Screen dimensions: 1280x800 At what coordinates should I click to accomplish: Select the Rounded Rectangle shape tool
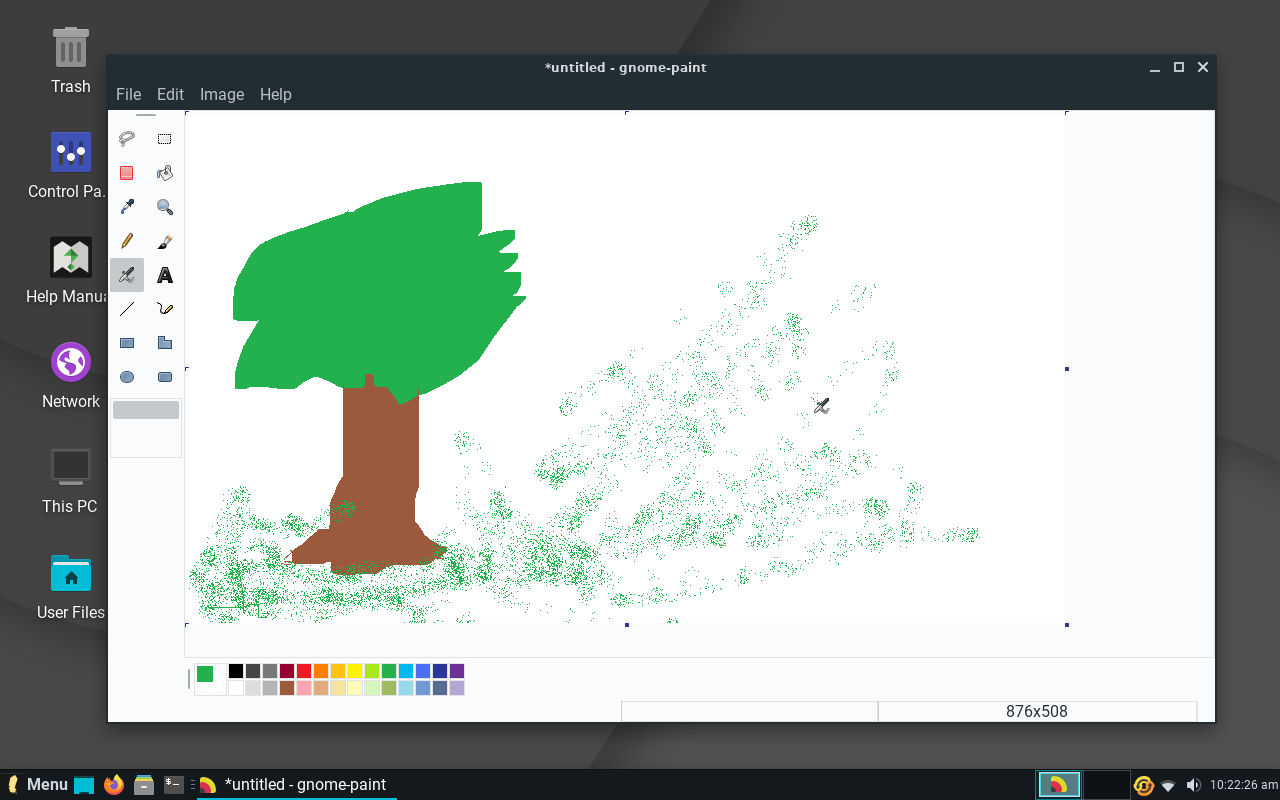click(164, 377)
